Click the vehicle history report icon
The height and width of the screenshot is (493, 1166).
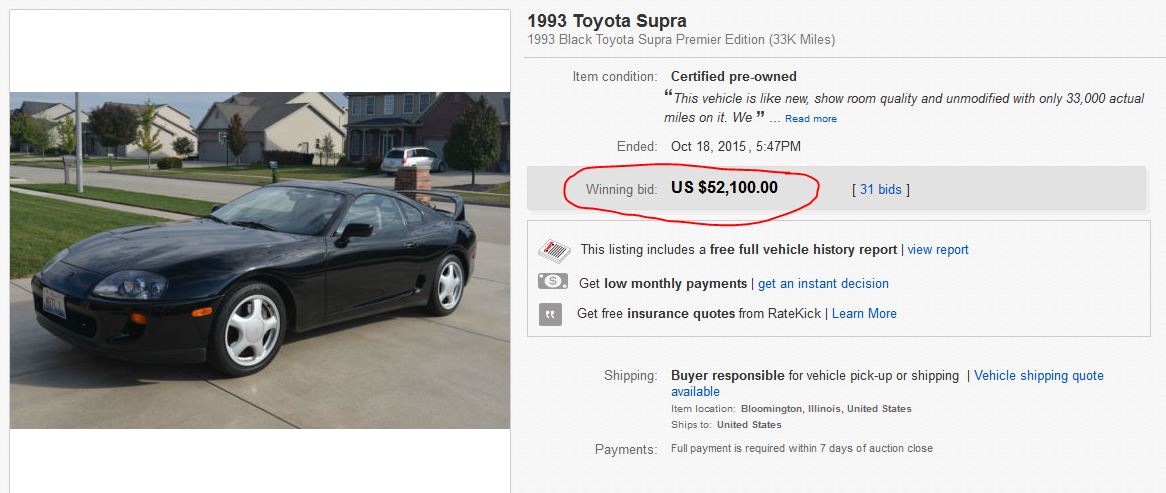554,250
